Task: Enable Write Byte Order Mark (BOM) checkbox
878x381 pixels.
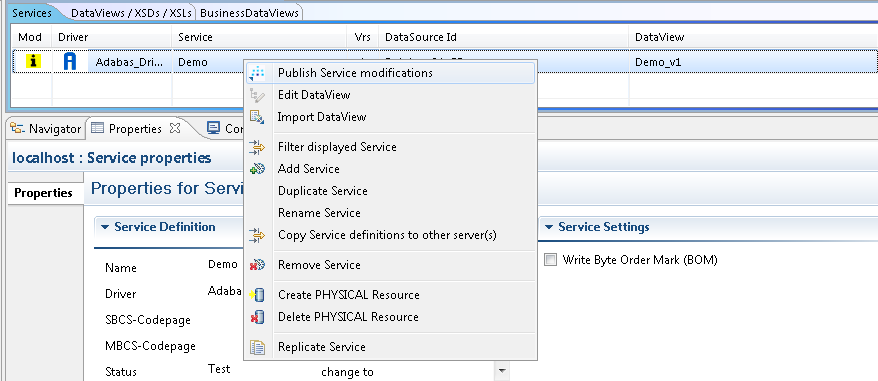Action: pos(551,260)
